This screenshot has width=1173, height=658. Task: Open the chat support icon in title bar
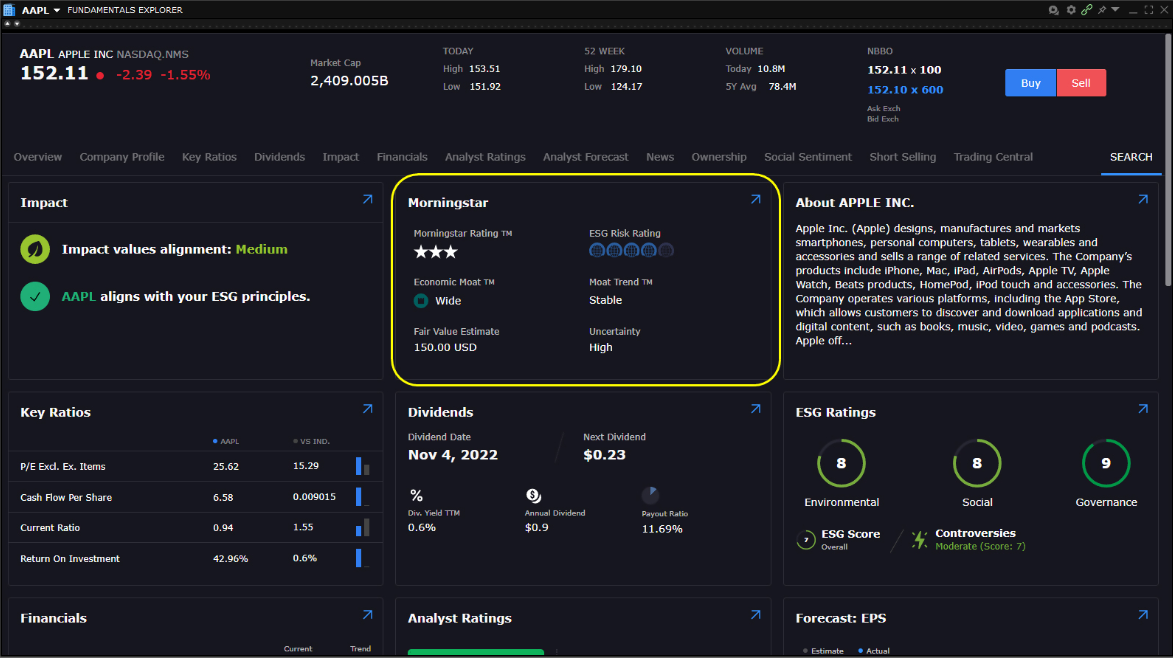[x=1053, y=10]
